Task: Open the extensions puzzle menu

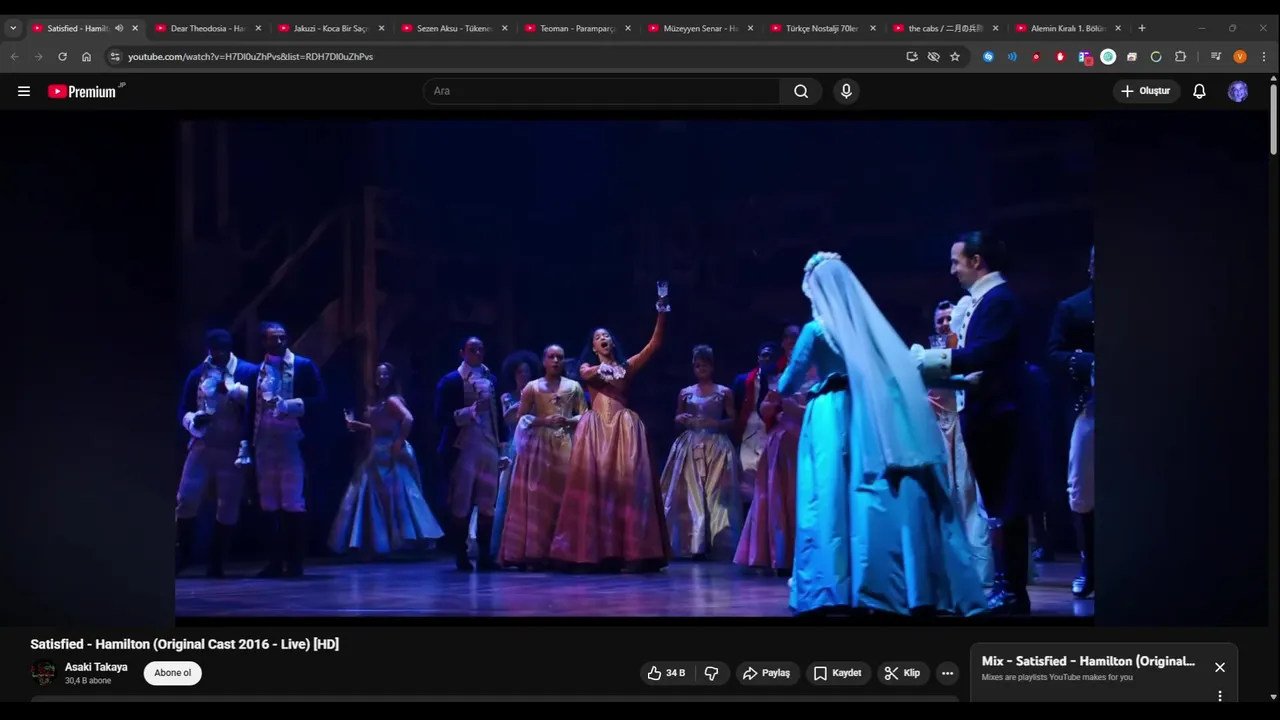Action: 1180,57
